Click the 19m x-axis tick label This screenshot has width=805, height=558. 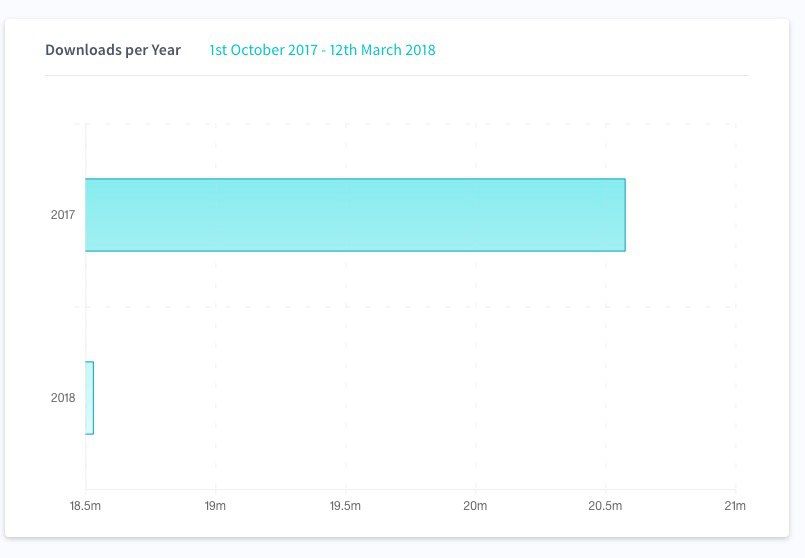click(x=215, y=506)
